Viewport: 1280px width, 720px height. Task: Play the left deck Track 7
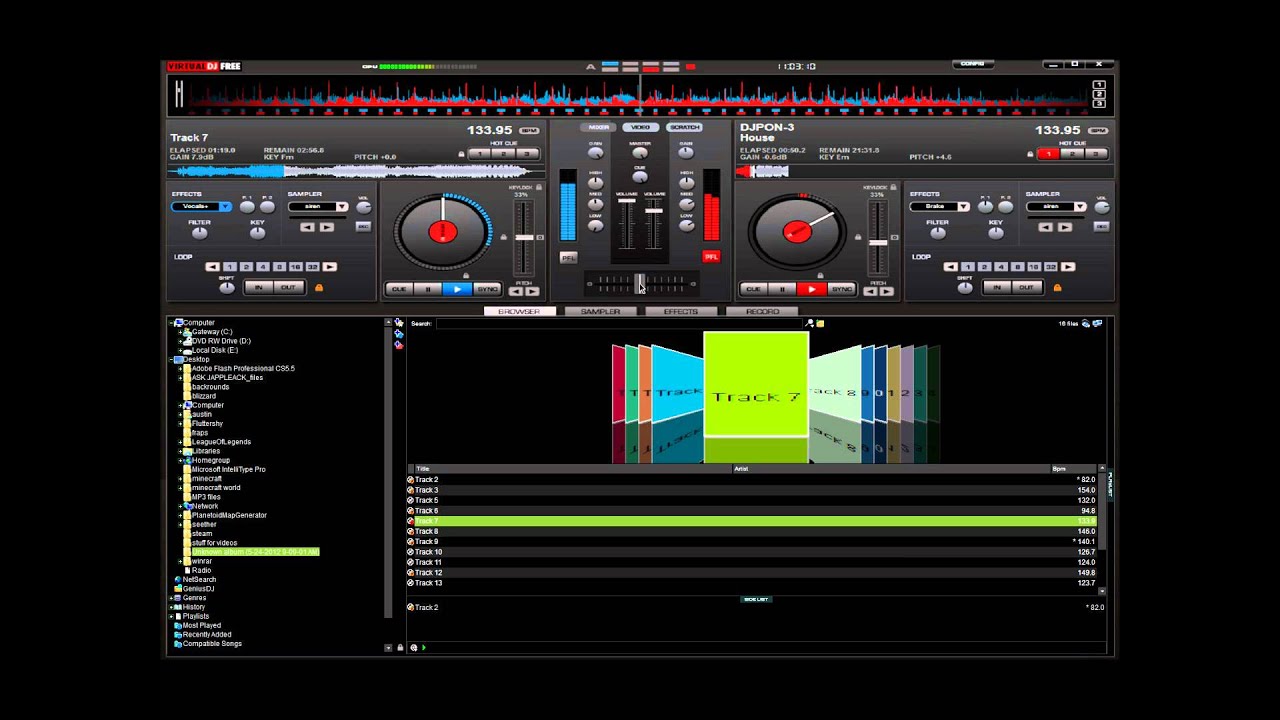(457, 289)
